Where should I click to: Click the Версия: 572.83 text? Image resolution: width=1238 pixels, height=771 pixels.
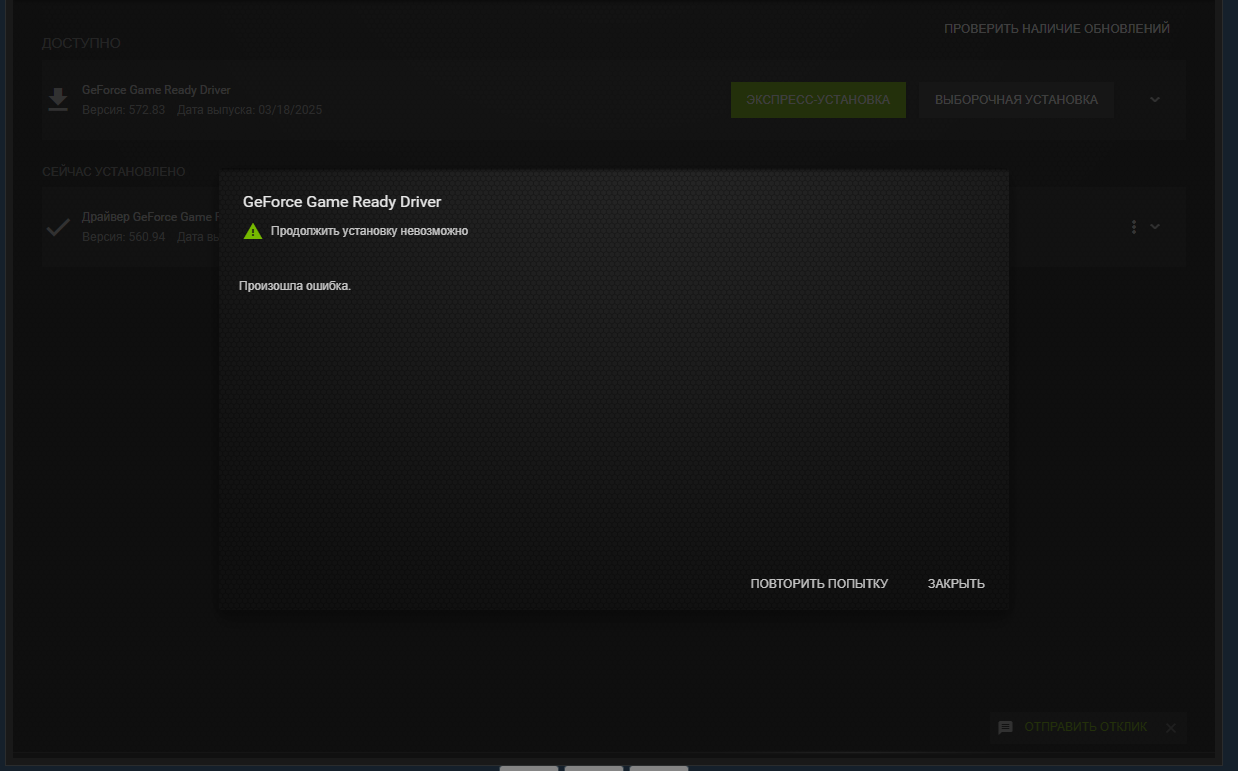[x=124, y=110]
